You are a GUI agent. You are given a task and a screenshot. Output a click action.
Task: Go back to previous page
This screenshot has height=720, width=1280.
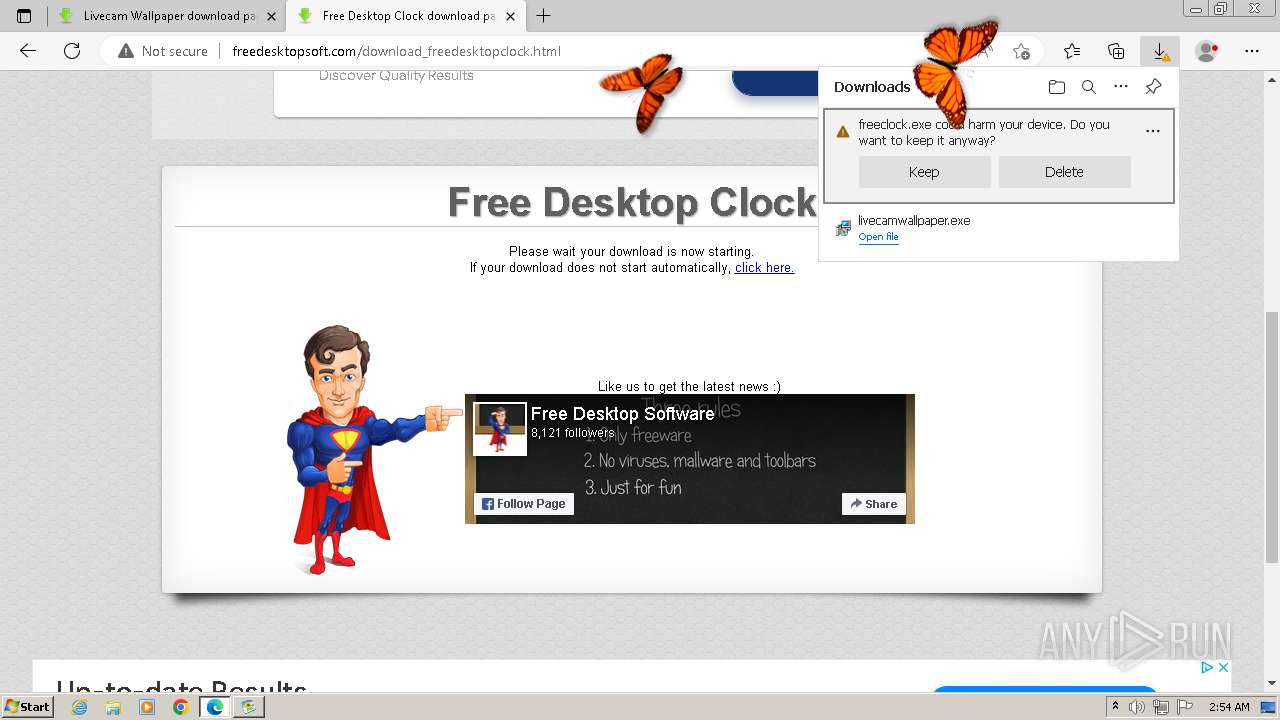(28, 51)
